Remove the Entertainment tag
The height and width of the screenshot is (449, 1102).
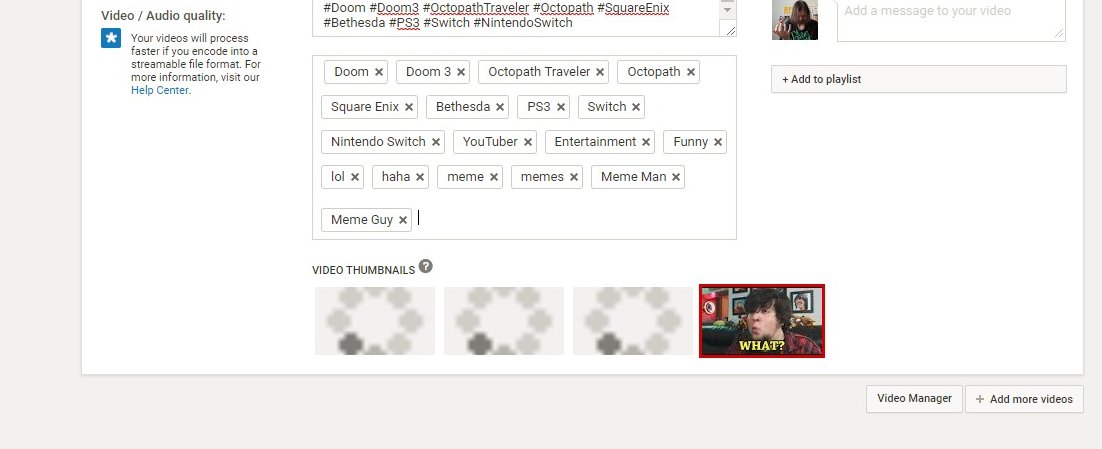(x=646, y=143)
